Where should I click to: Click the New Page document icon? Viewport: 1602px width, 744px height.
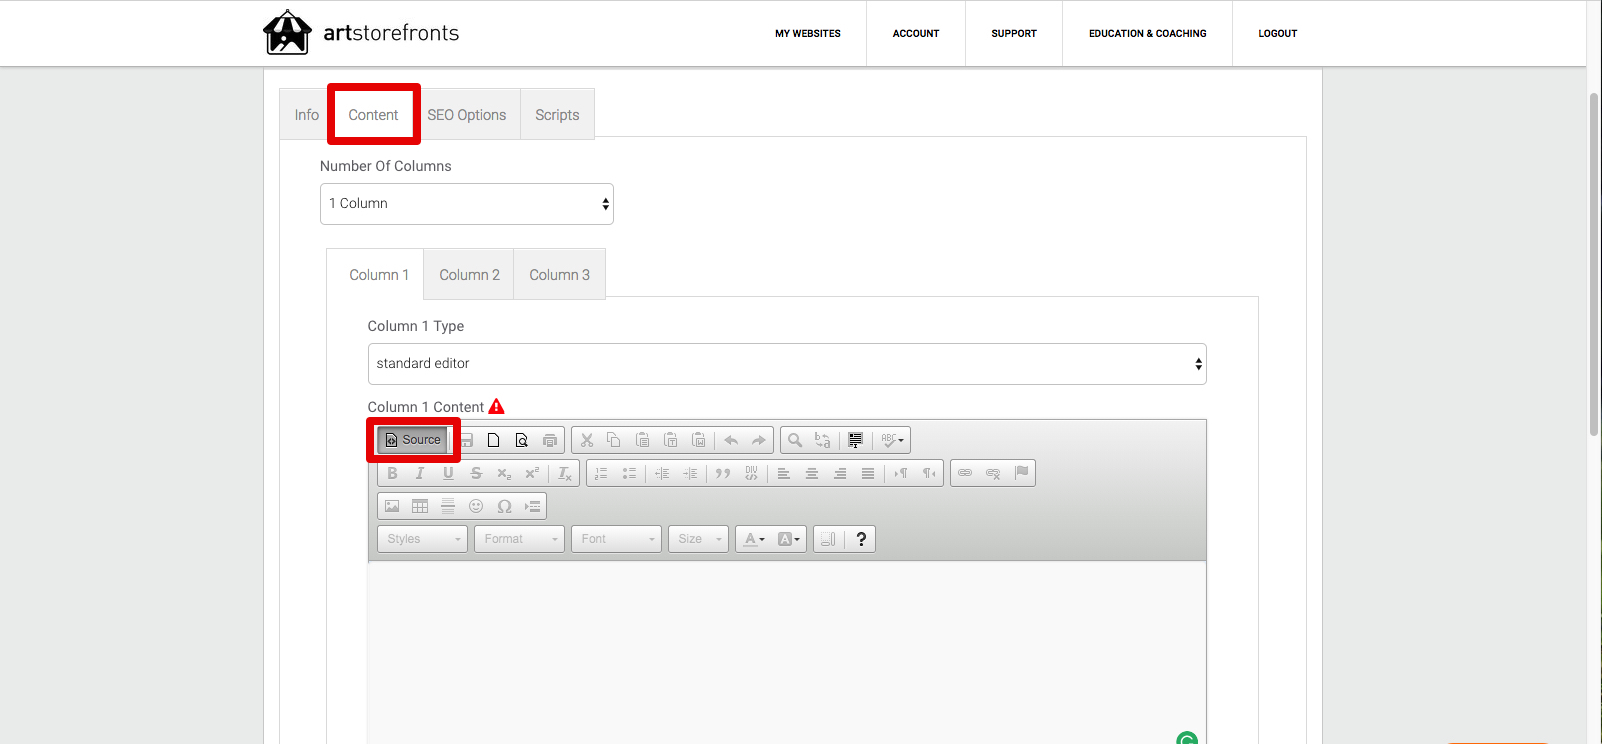tap(493, 440)
